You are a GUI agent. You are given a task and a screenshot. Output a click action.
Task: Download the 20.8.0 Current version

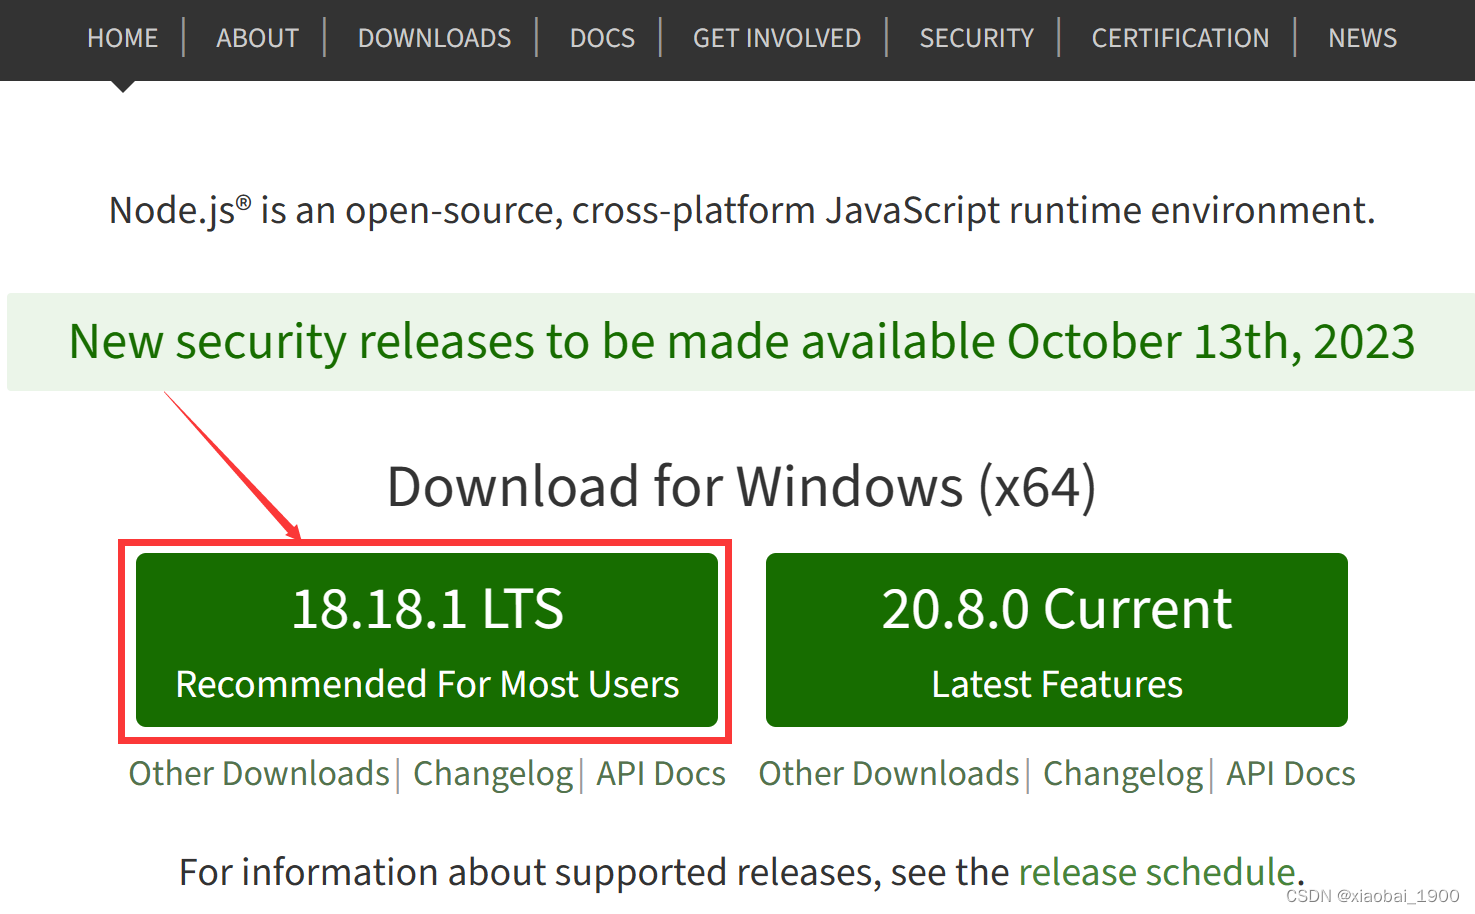1057,640
